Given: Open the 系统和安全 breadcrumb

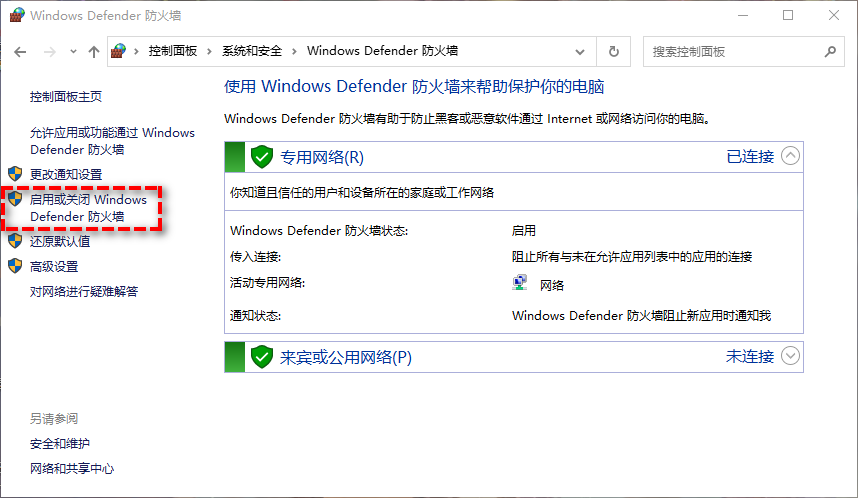Looking at the screenshot, I should [x=252, y=51].
